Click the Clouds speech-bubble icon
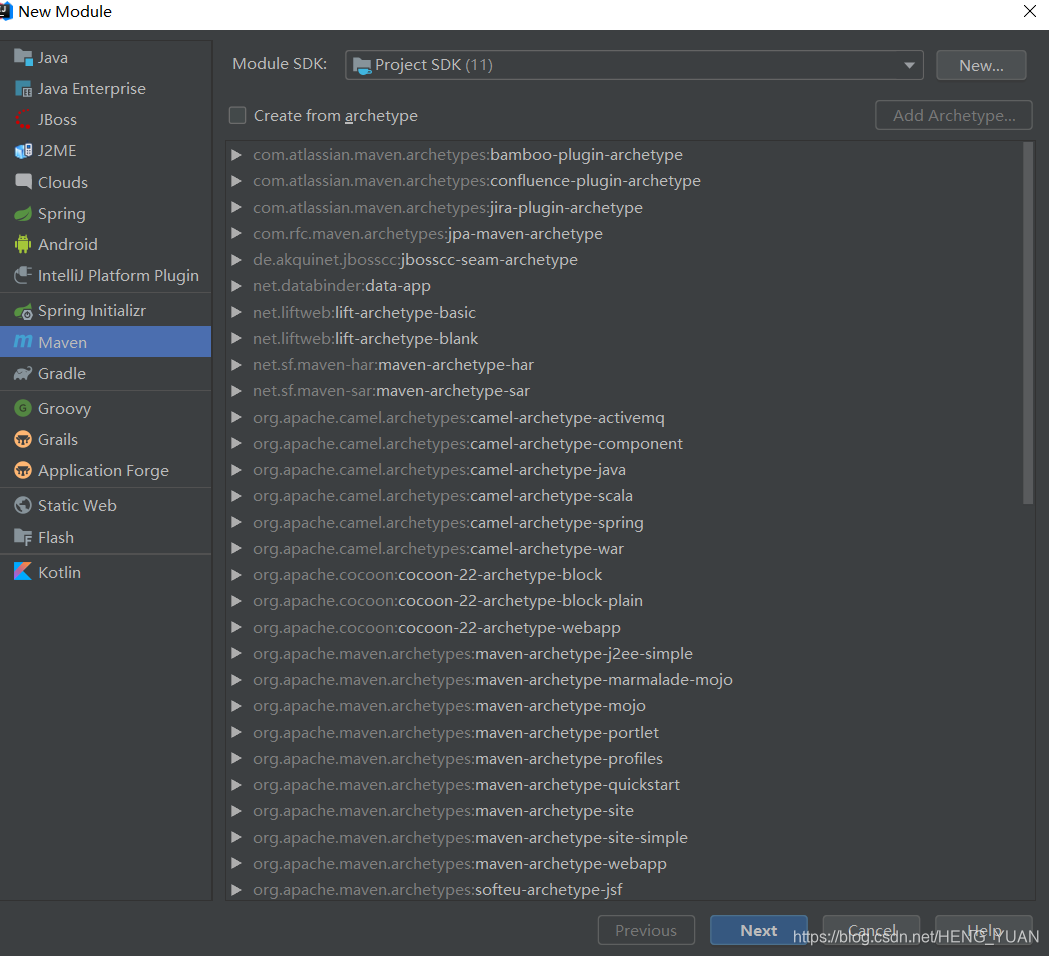Image resolution: width=1049 pixels, height=956 pixels. coord(23,181)
